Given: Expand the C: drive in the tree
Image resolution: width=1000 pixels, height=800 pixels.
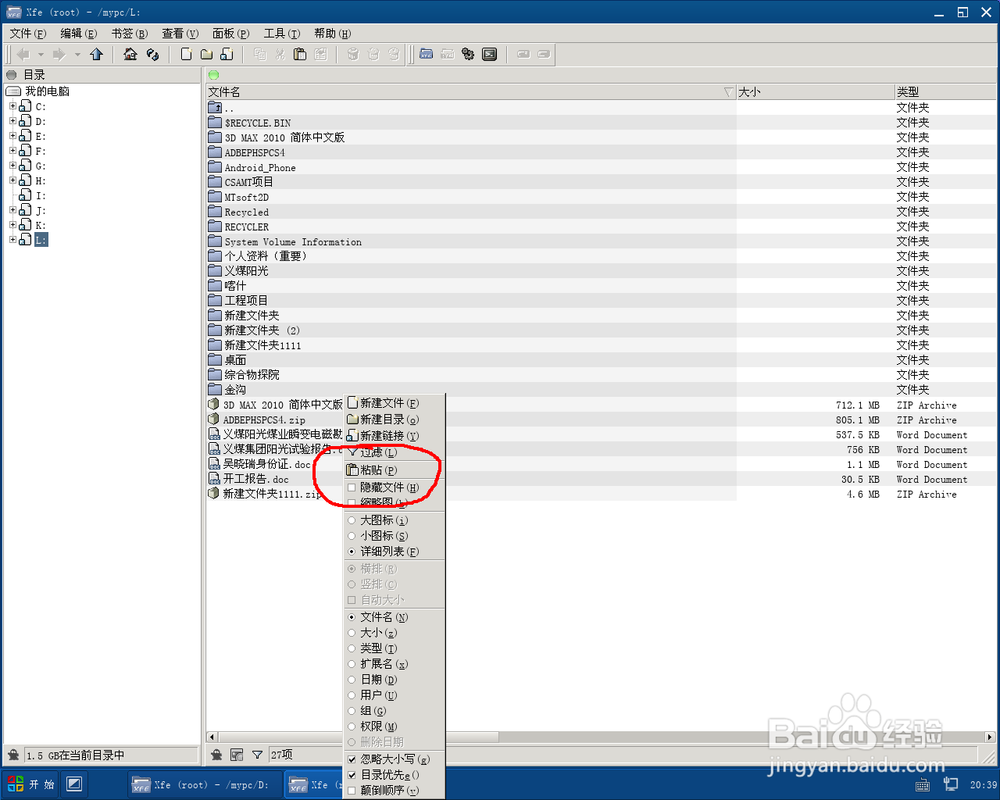Looking at the screenshot, I should [x=13, y=106].
